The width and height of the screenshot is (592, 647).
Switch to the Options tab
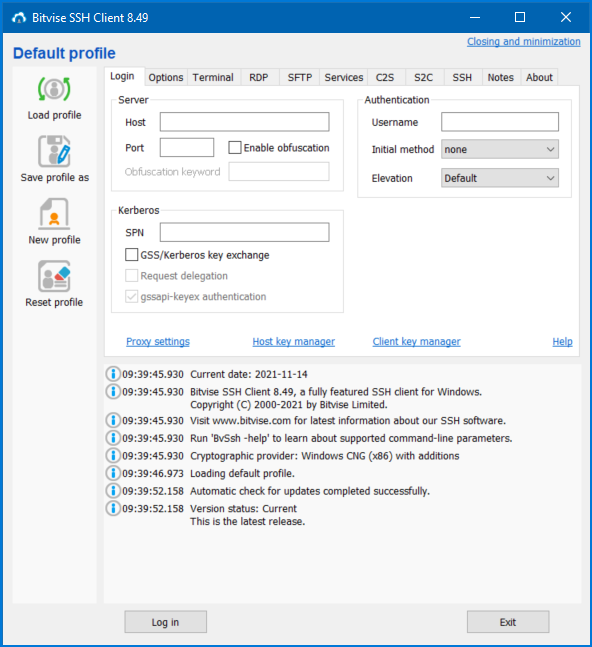click(x=166, y=77)
